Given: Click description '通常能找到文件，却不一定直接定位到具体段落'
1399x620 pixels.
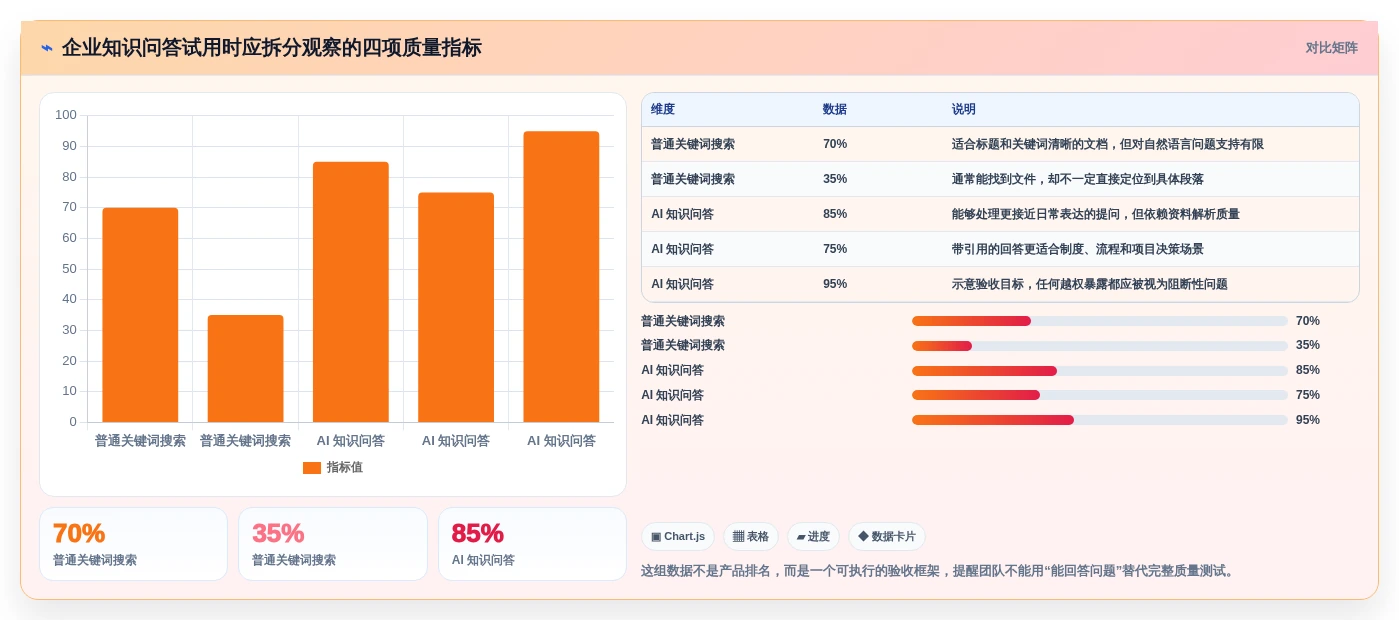Looking at the screenshot, I should (1078, 179).
